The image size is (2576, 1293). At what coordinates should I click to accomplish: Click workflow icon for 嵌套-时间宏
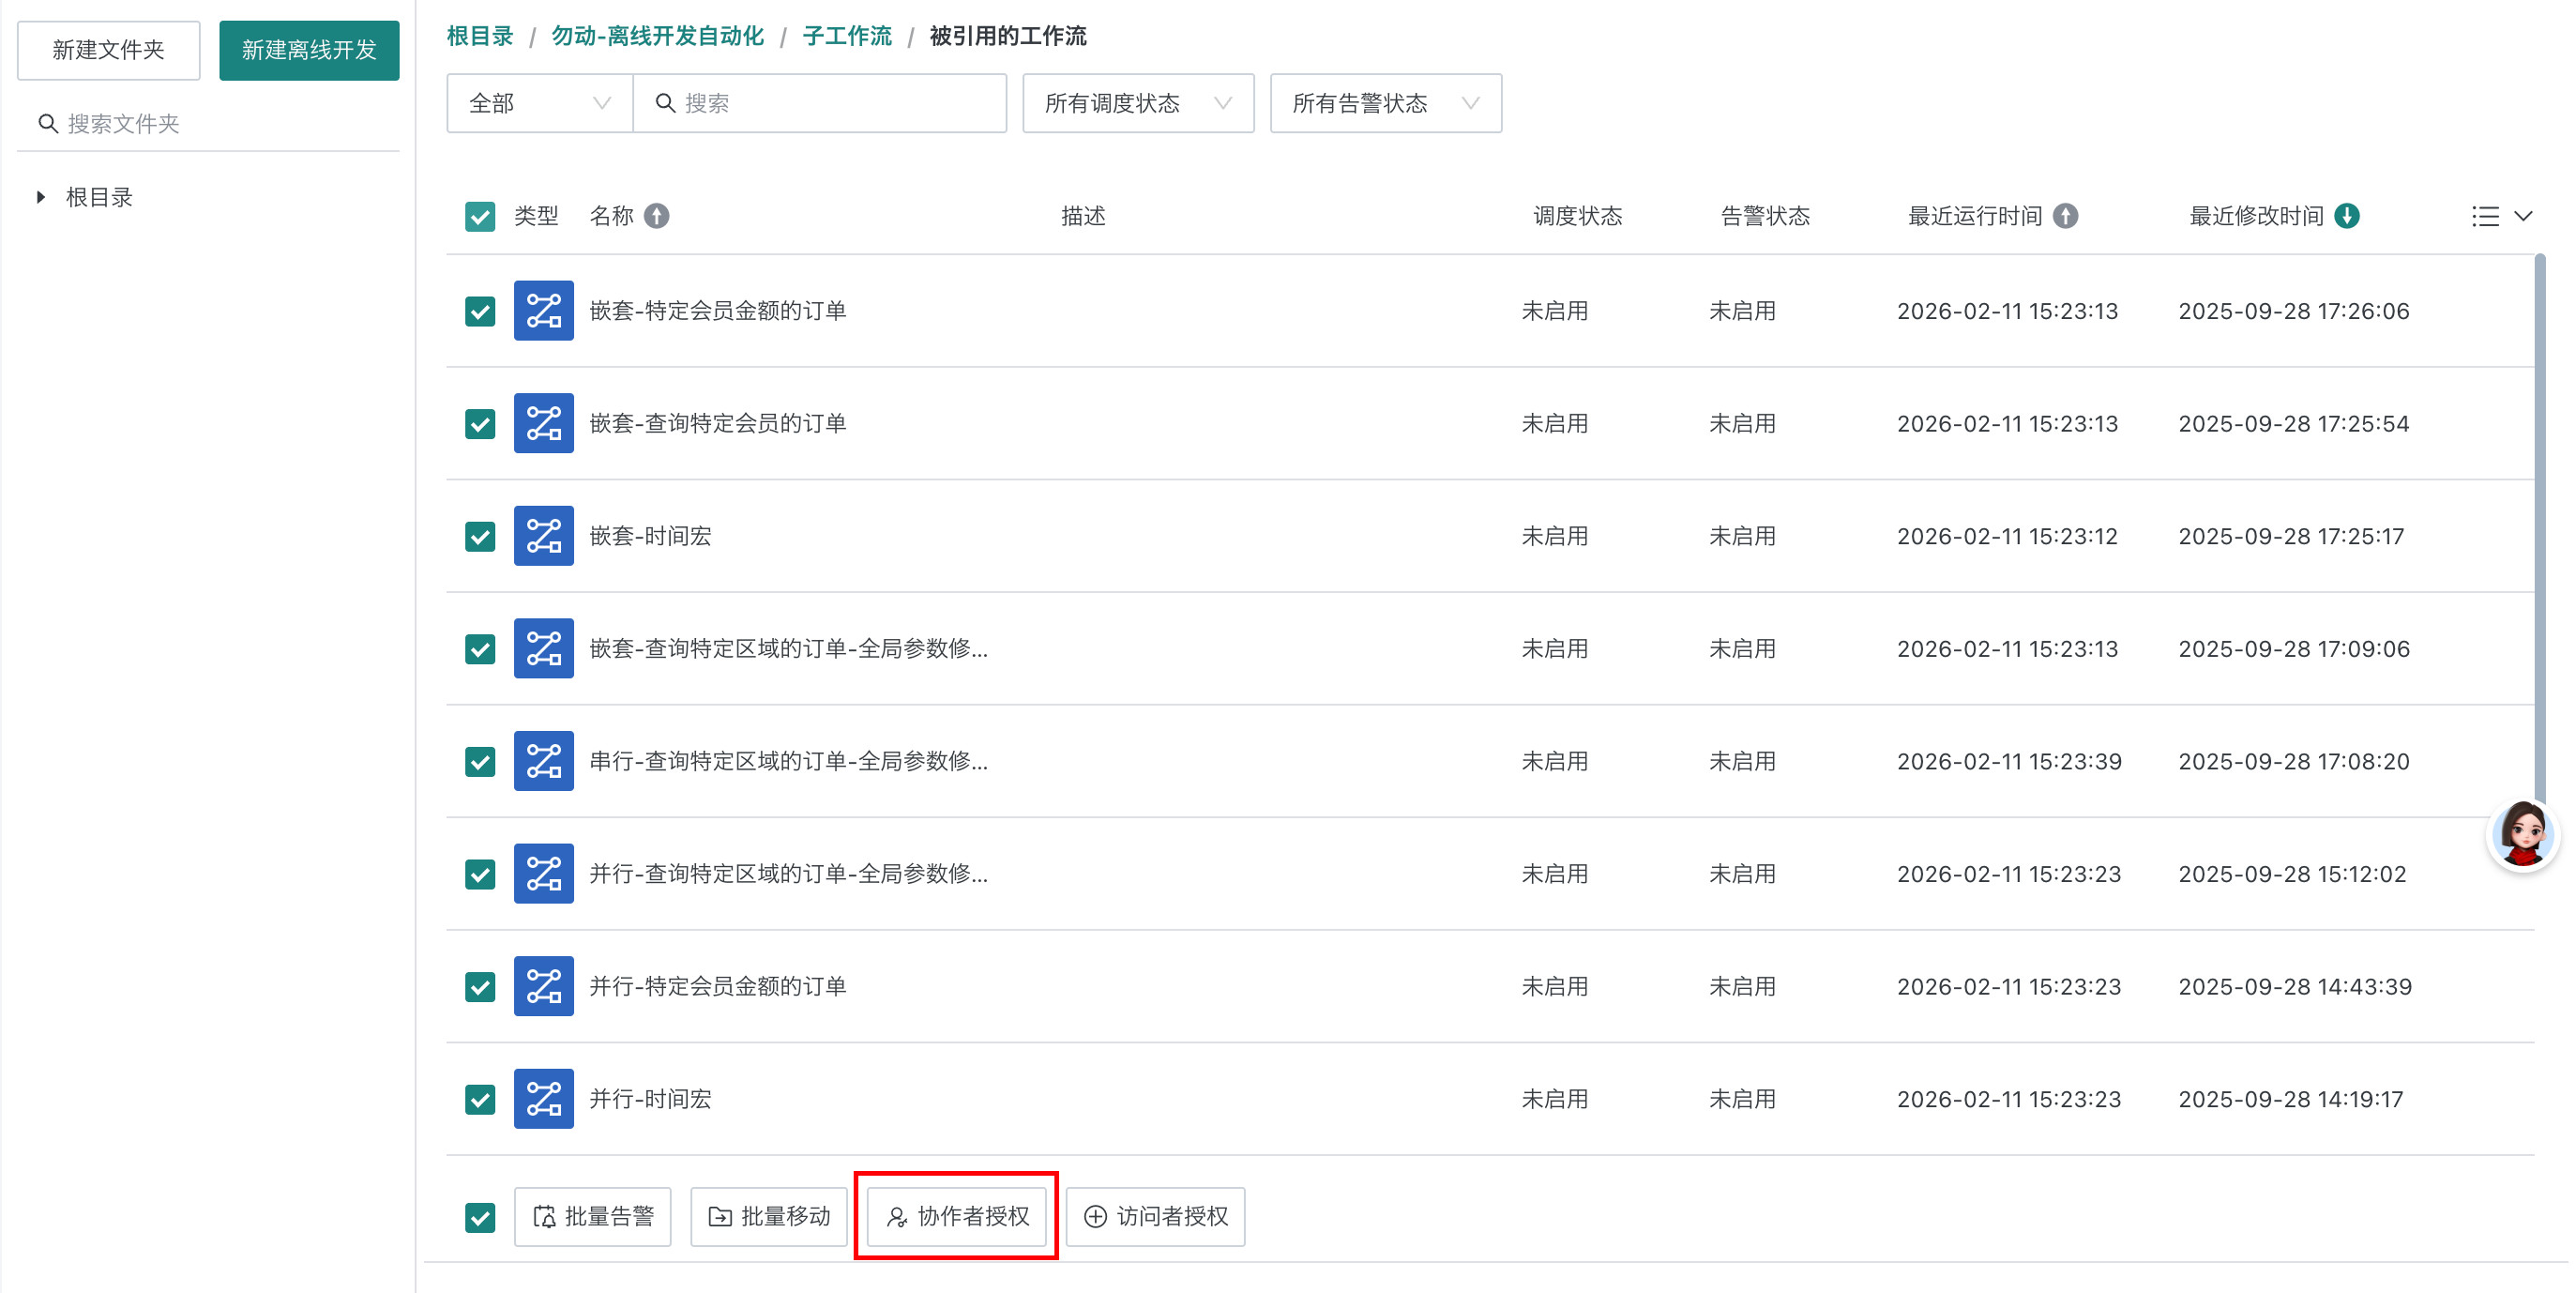click(x=543, y=536)
